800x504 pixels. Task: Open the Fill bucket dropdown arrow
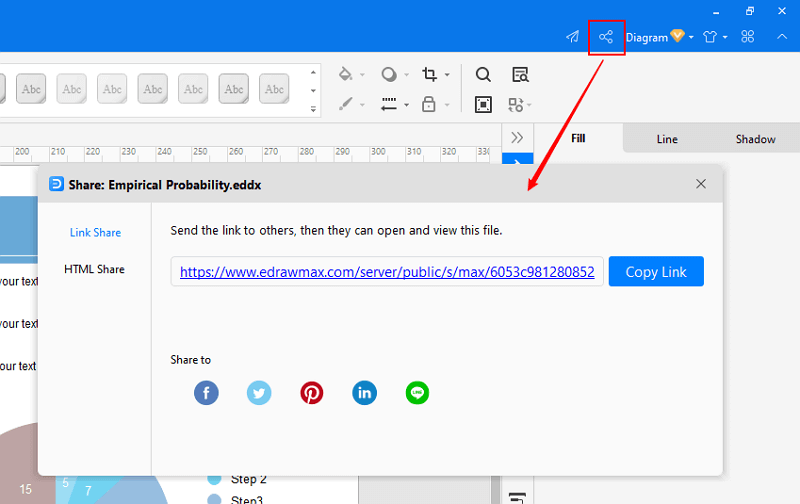362,75
